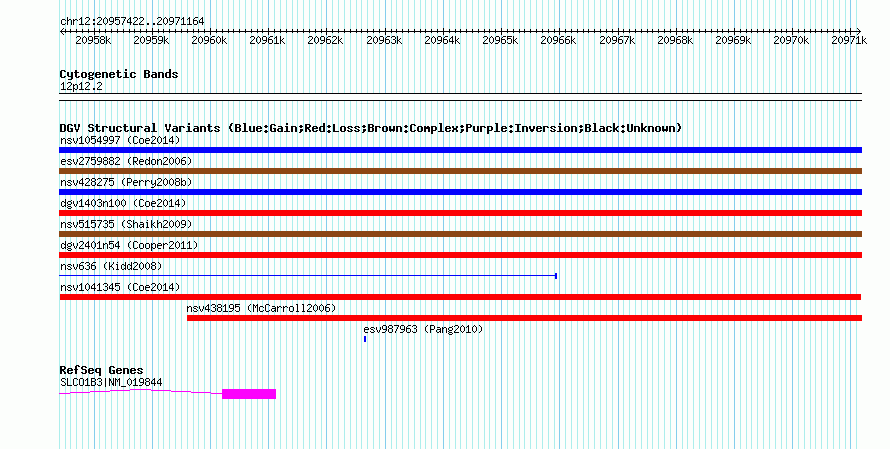Open the nsv438195 (McCarroll2006) label
Viewport: 890px width, 449px height.
coord(262,308)
